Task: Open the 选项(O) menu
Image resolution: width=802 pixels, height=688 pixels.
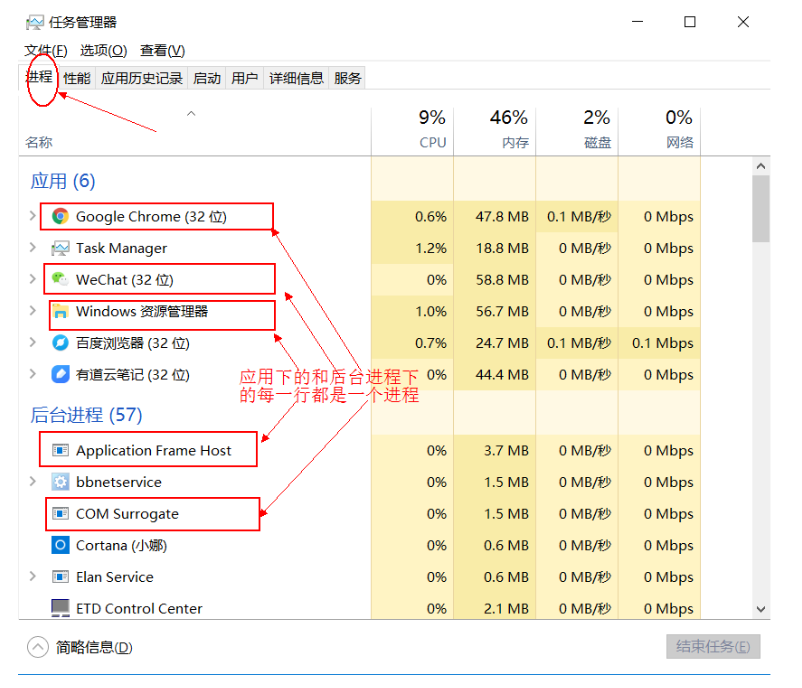Action: pyautogui.click(x=103, y=51)
